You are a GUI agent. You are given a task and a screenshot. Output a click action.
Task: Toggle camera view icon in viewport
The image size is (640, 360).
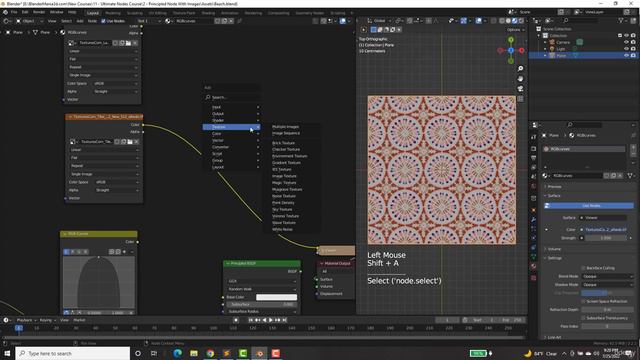(x=520, y=89)
